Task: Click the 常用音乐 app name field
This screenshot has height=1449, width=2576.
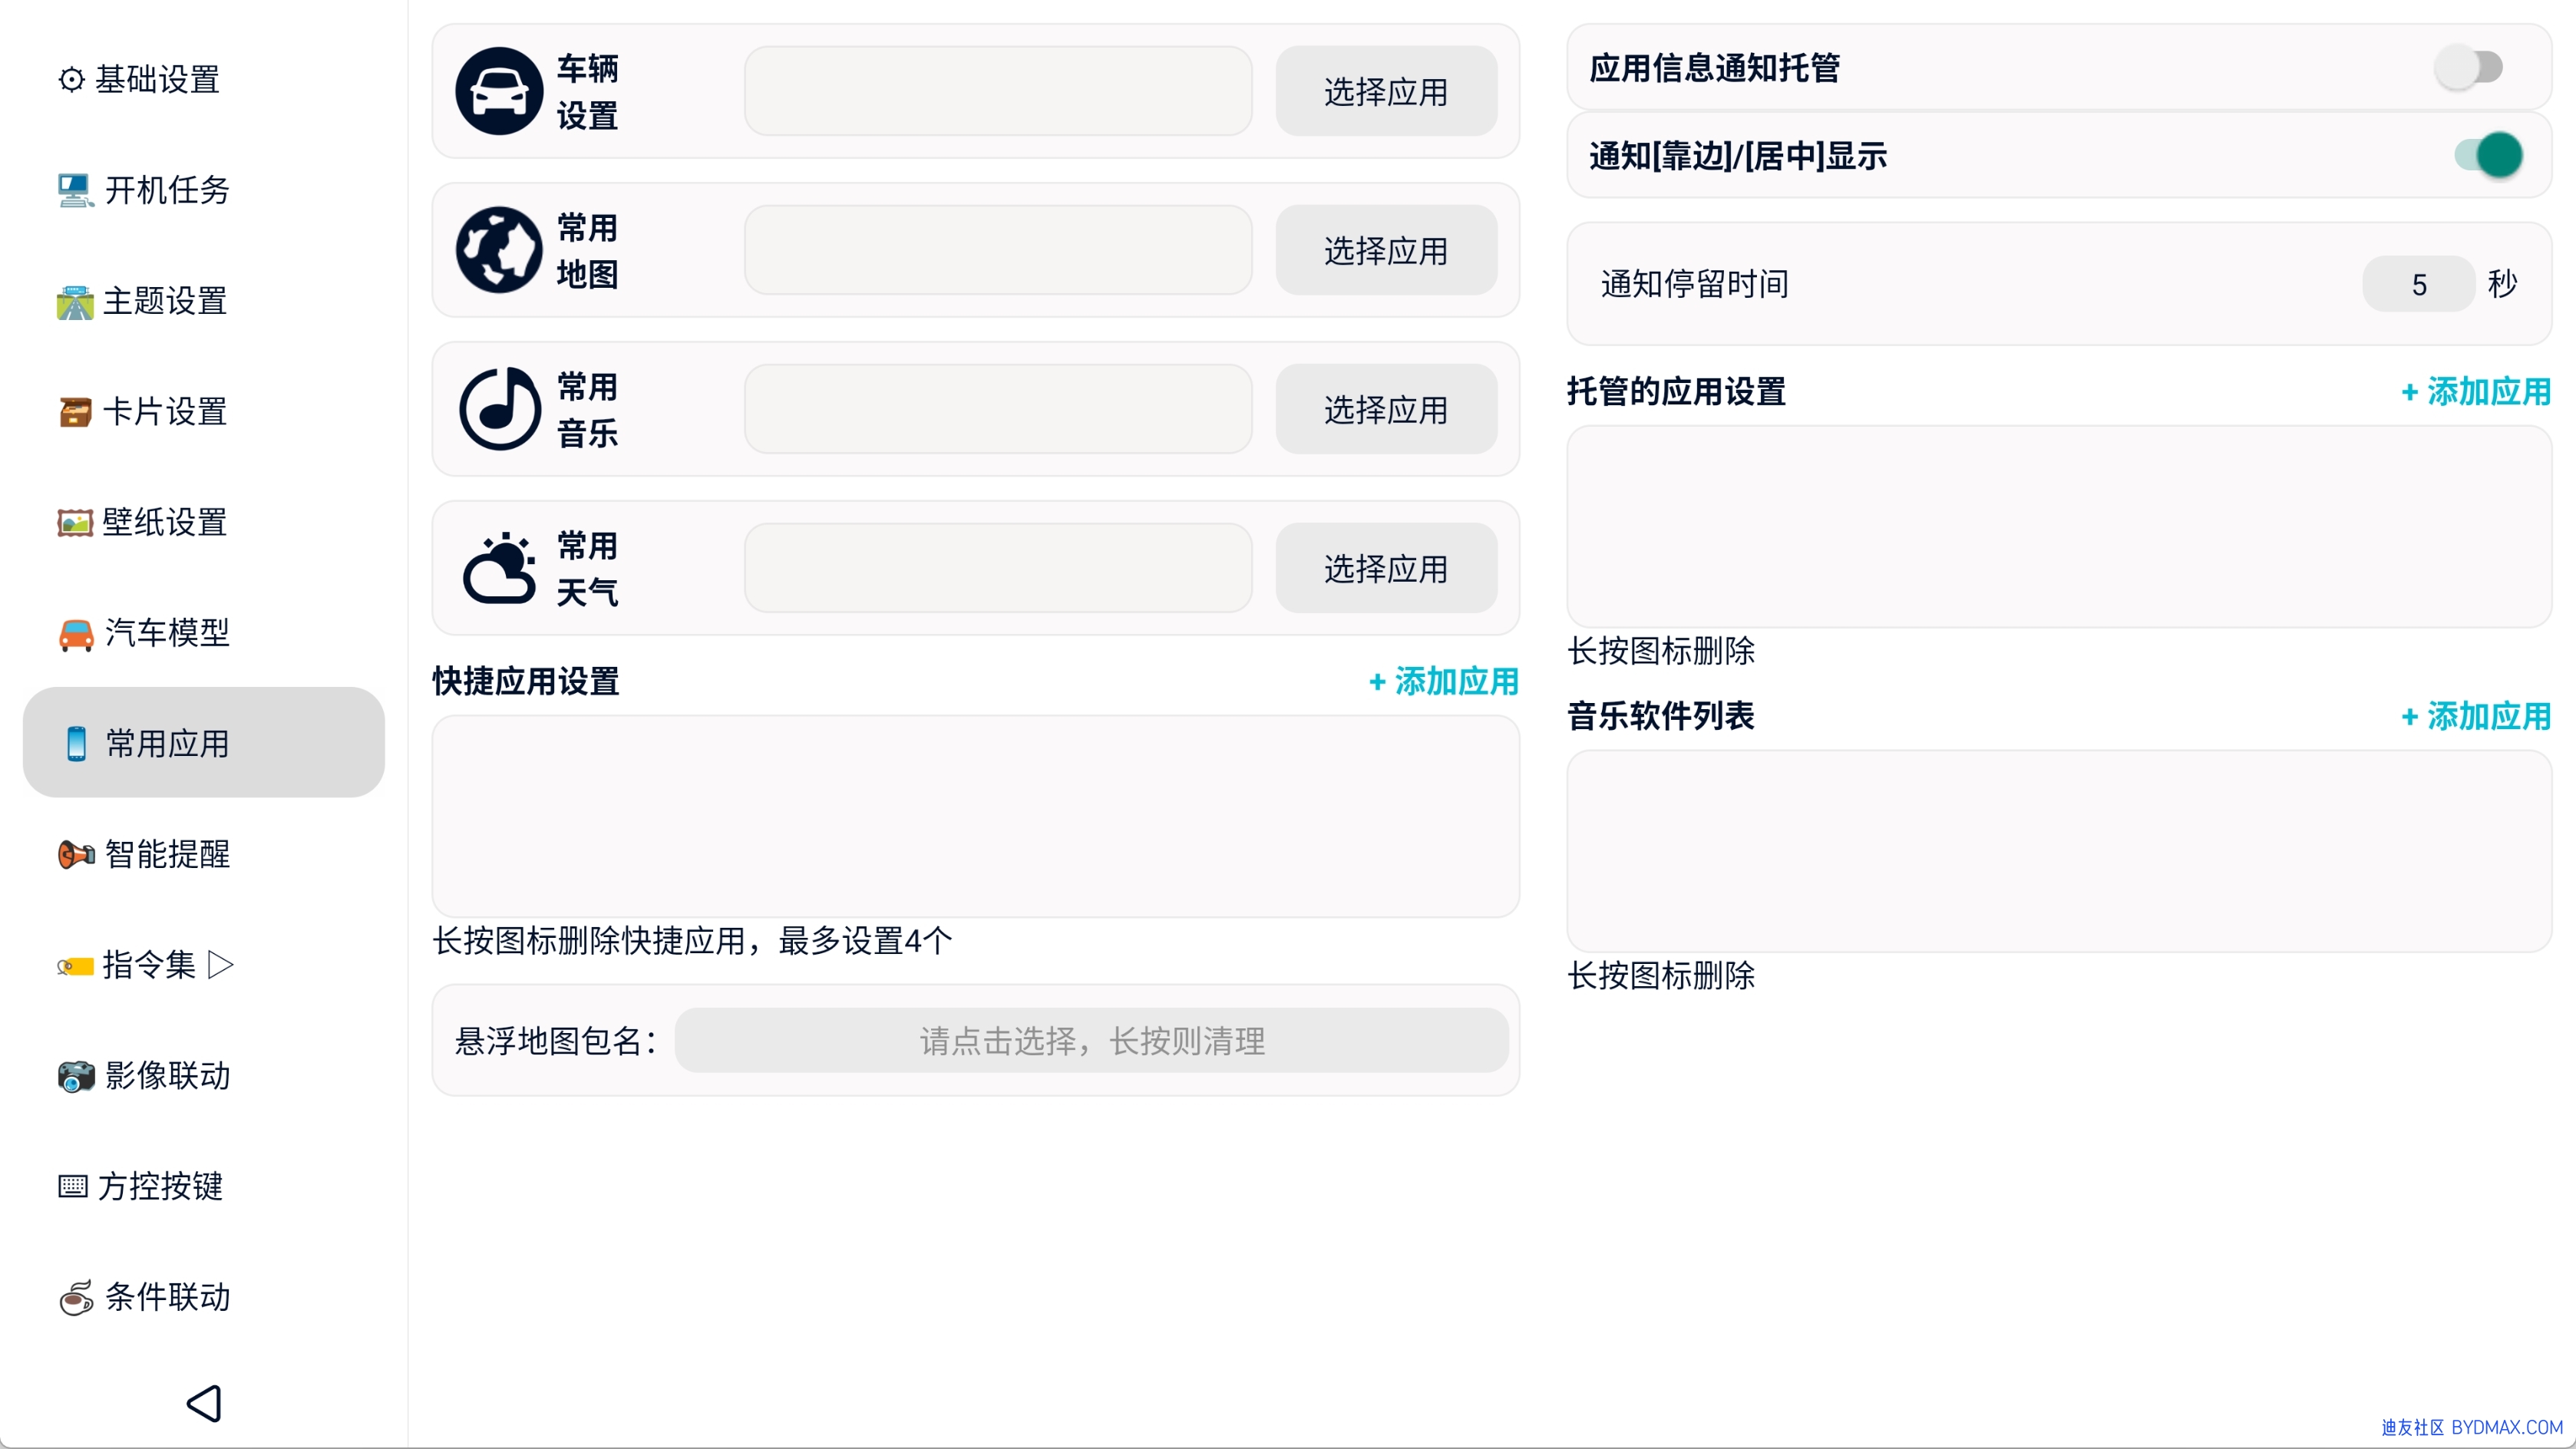Action: [x=998, y=409]
